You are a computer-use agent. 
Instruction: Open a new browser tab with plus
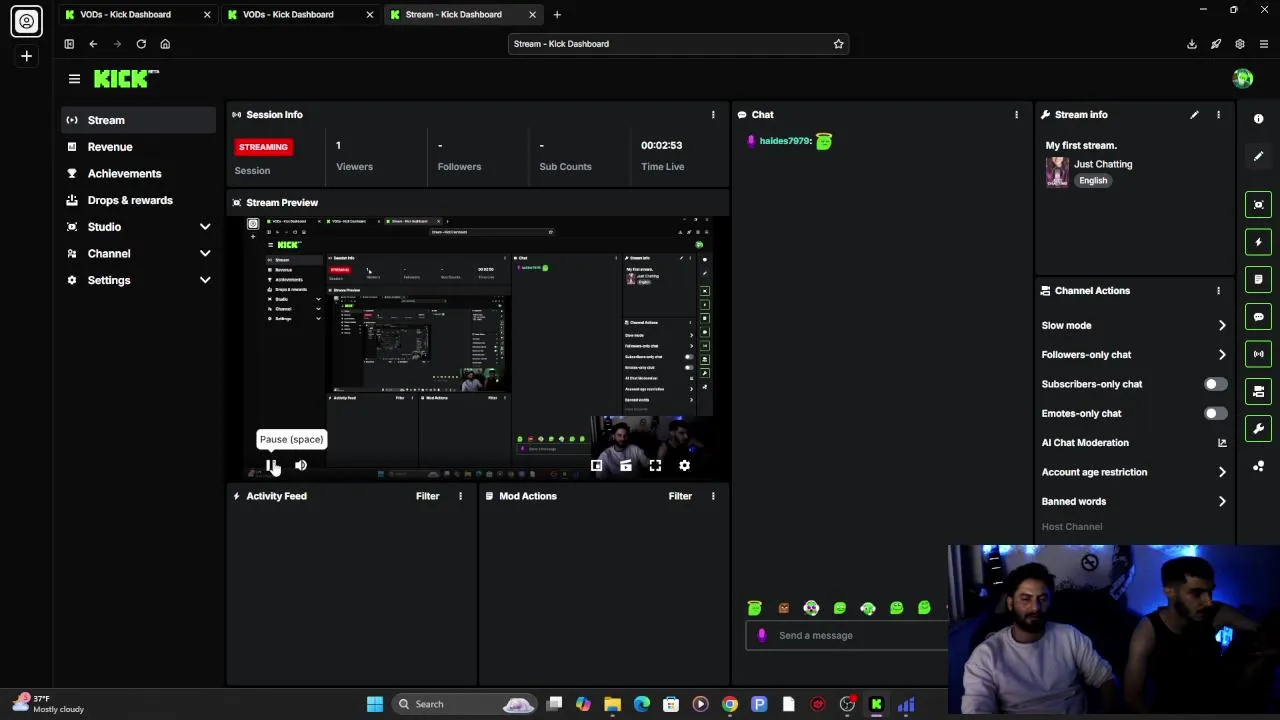[557, 14]
